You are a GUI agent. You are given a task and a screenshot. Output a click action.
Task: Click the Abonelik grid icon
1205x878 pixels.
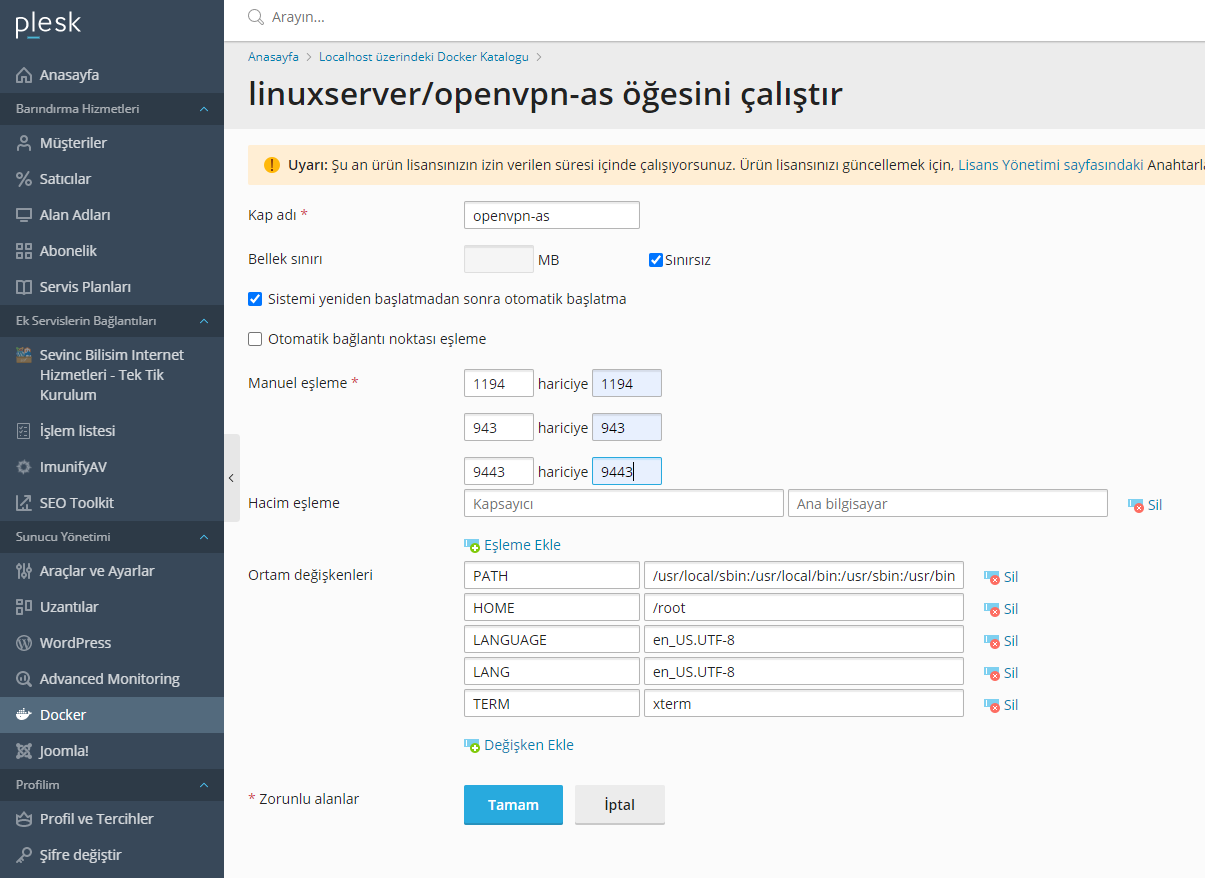click(24, 251)
